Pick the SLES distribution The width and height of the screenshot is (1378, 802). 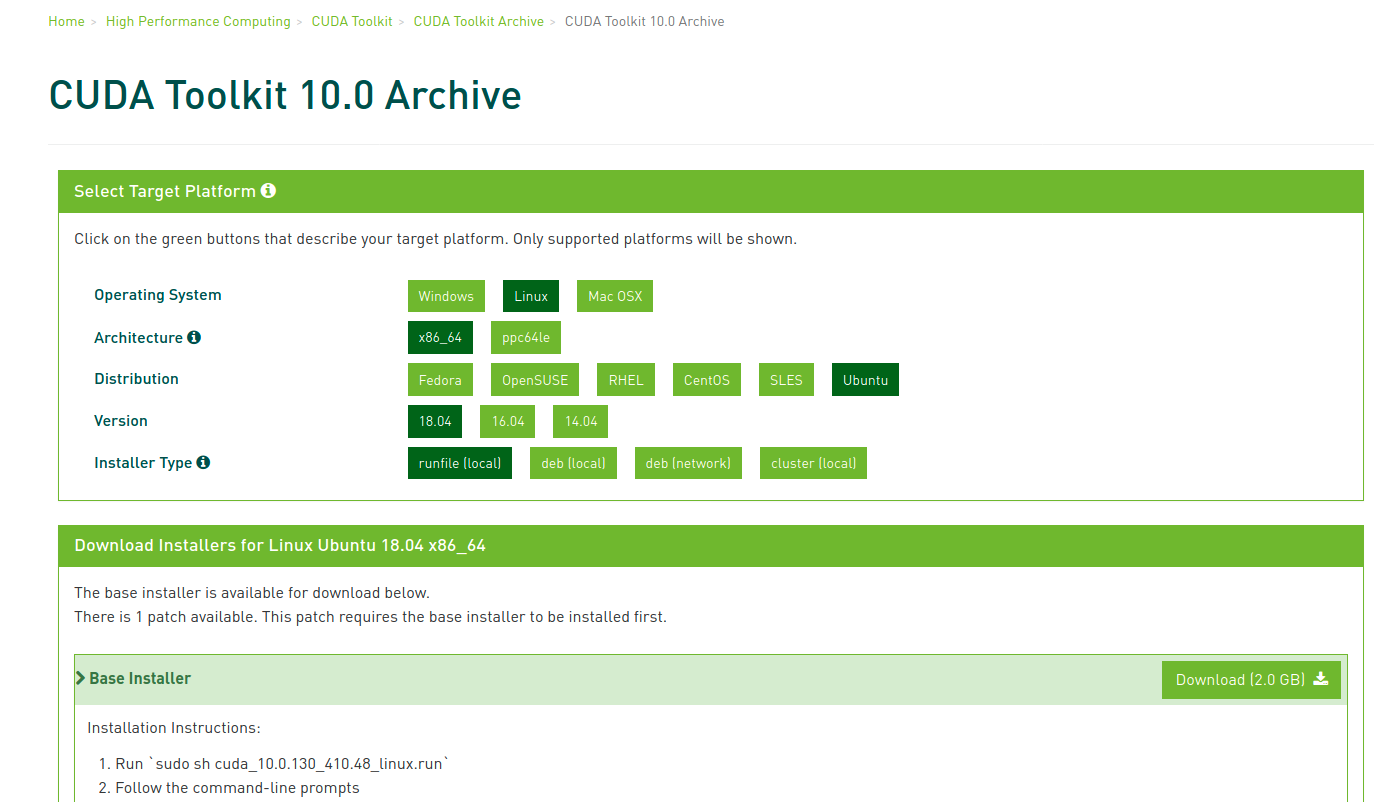[786, 380]
